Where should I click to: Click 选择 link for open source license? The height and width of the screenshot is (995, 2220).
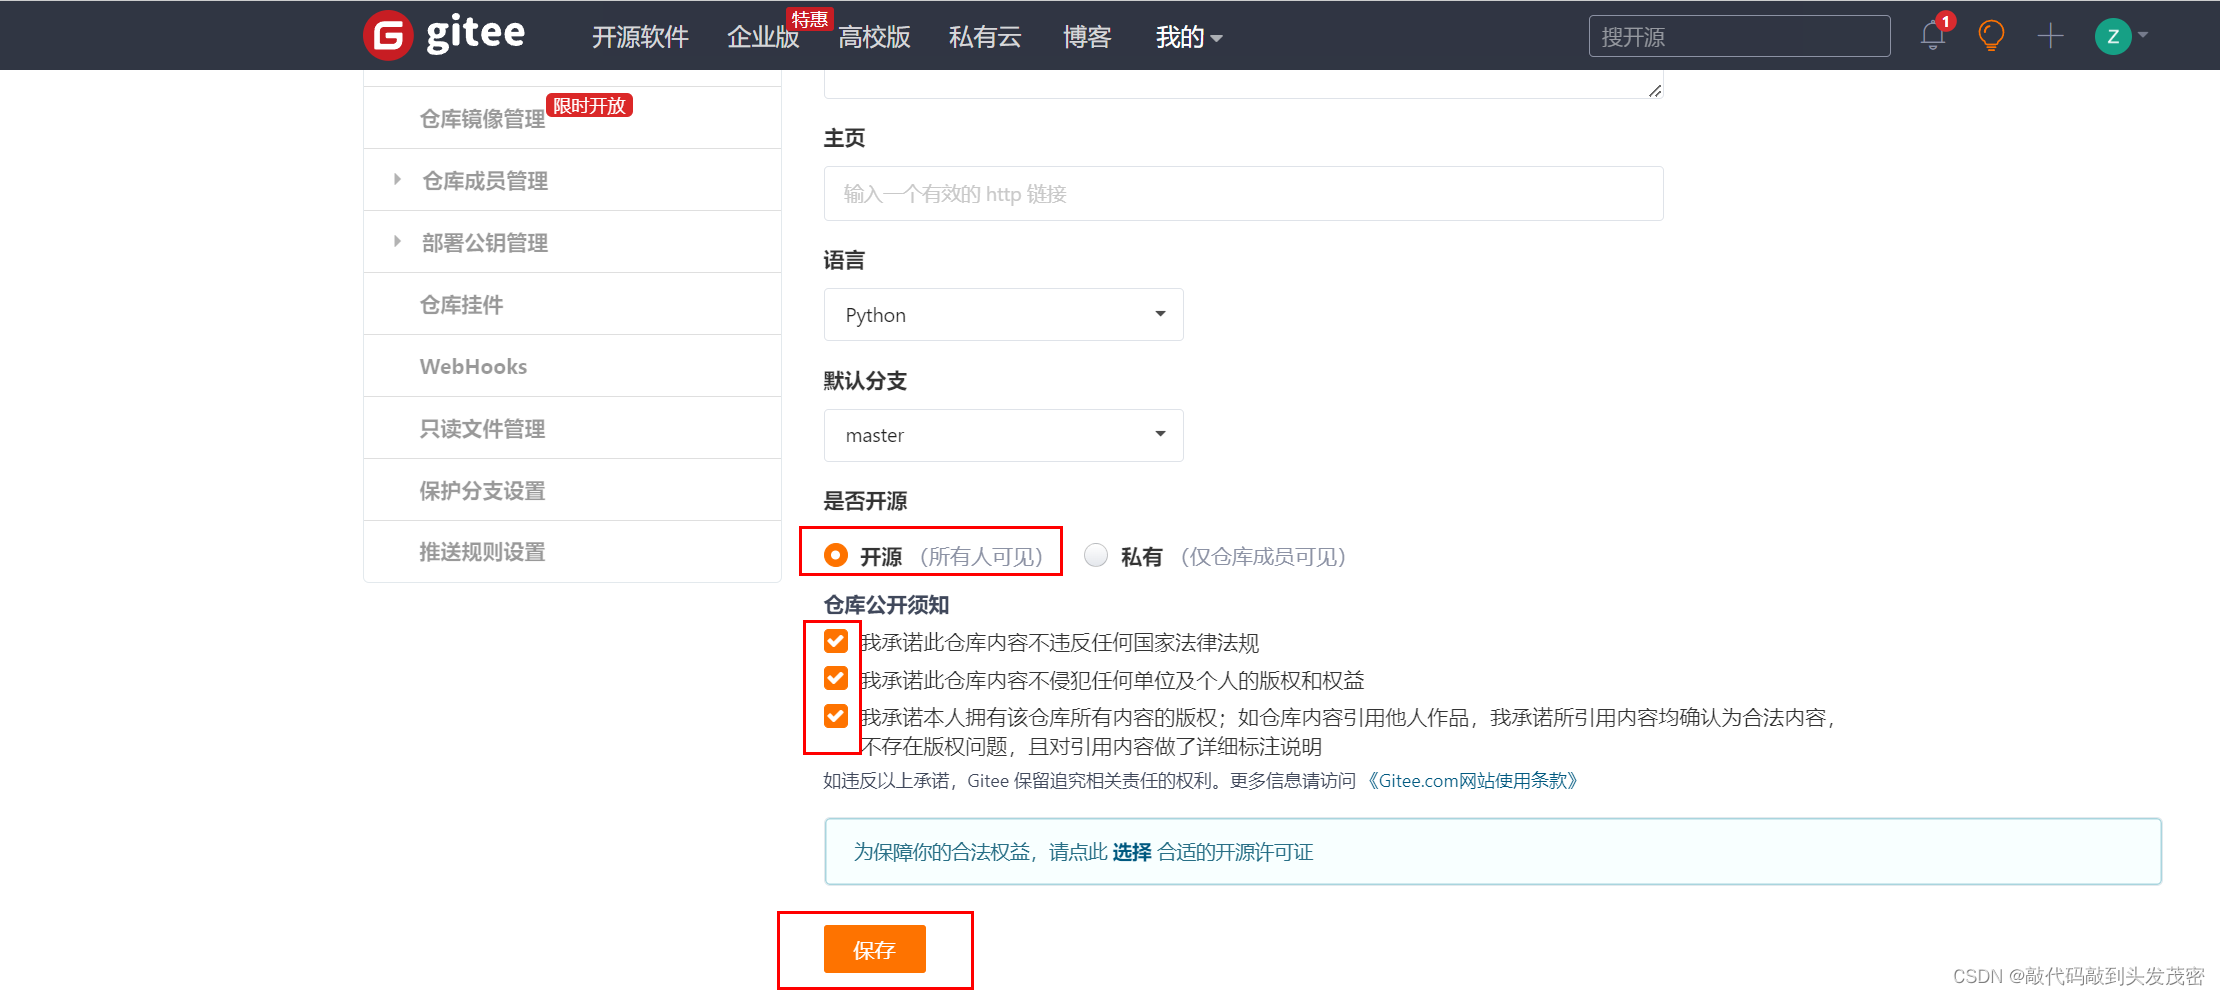[x=1132, y=852]
